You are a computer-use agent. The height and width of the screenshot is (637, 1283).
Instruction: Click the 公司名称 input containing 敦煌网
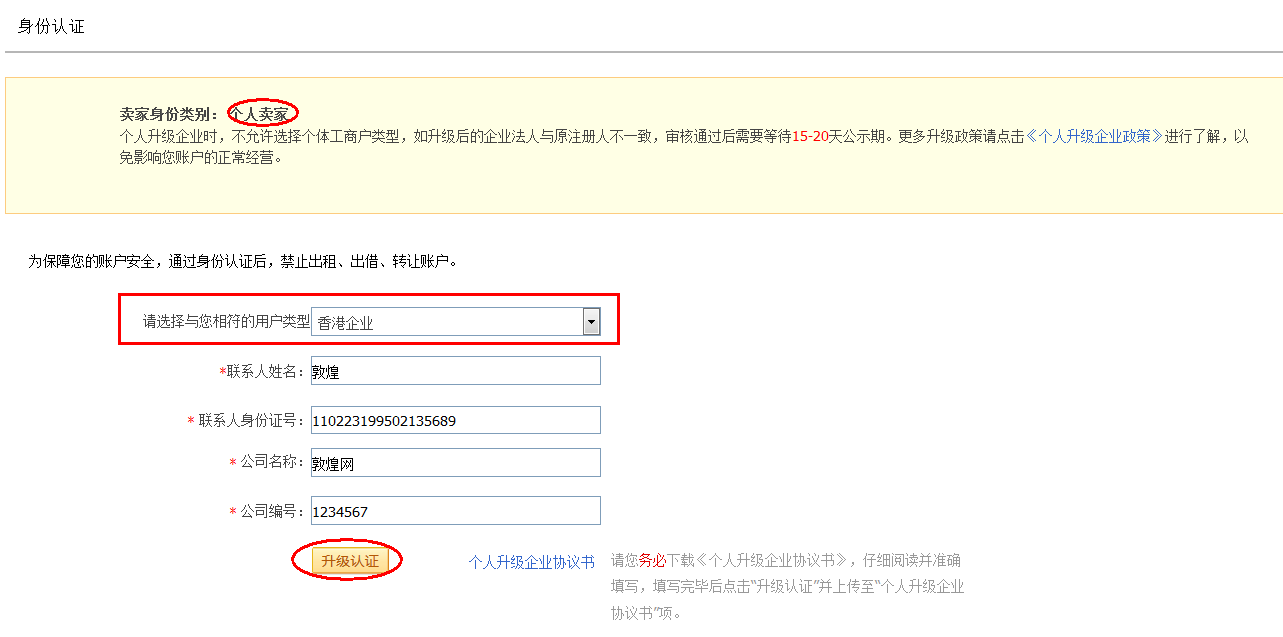coord(455,462)
